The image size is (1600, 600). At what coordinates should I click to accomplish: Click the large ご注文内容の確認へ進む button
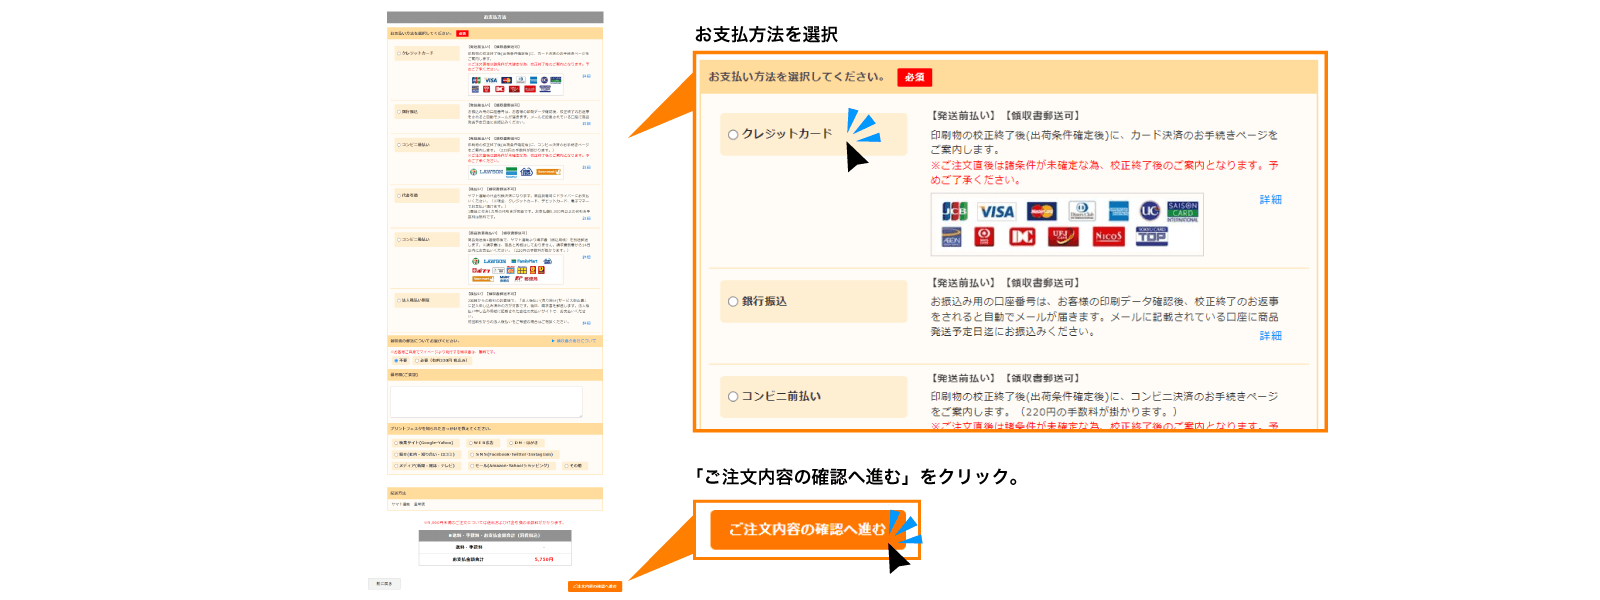807,529
